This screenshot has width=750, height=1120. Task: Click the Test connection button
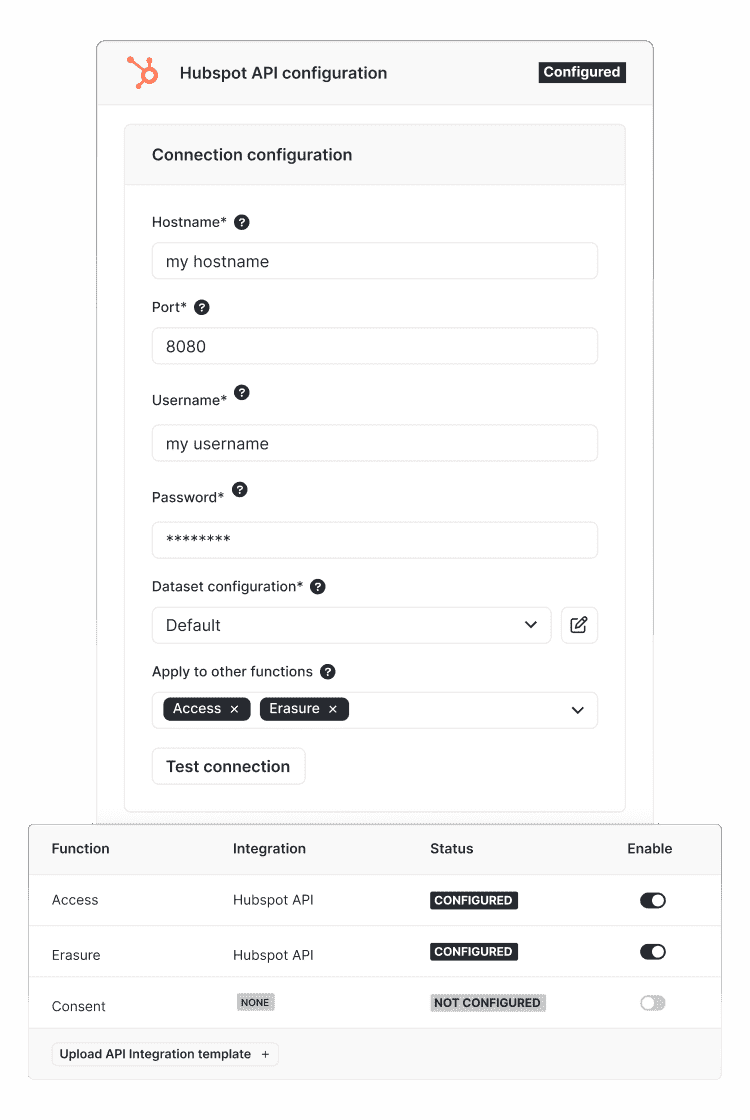(x=229, y=766)
